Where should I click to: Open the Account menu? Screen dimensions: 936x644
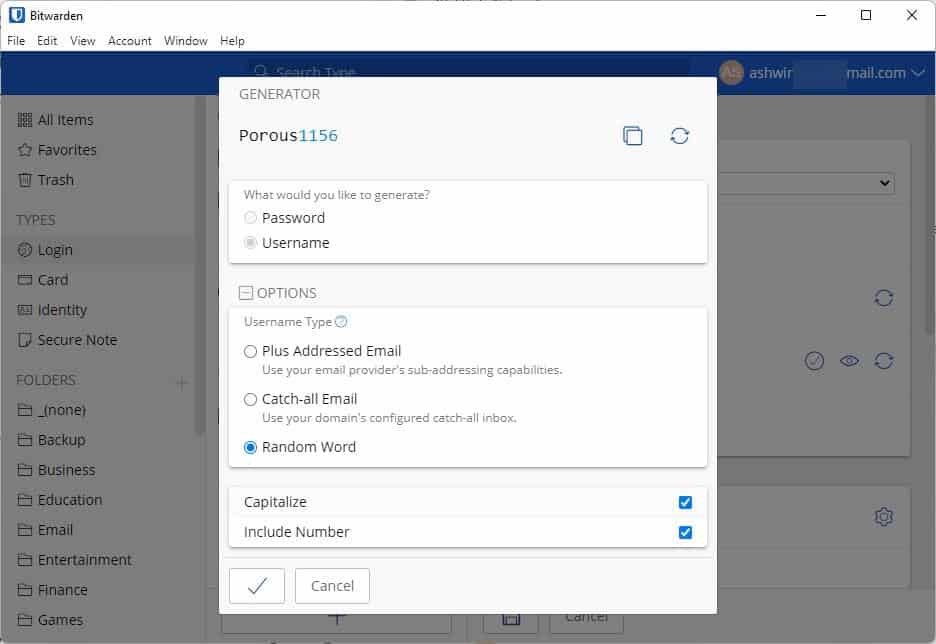pyautogui.click(x=130, y=41)
